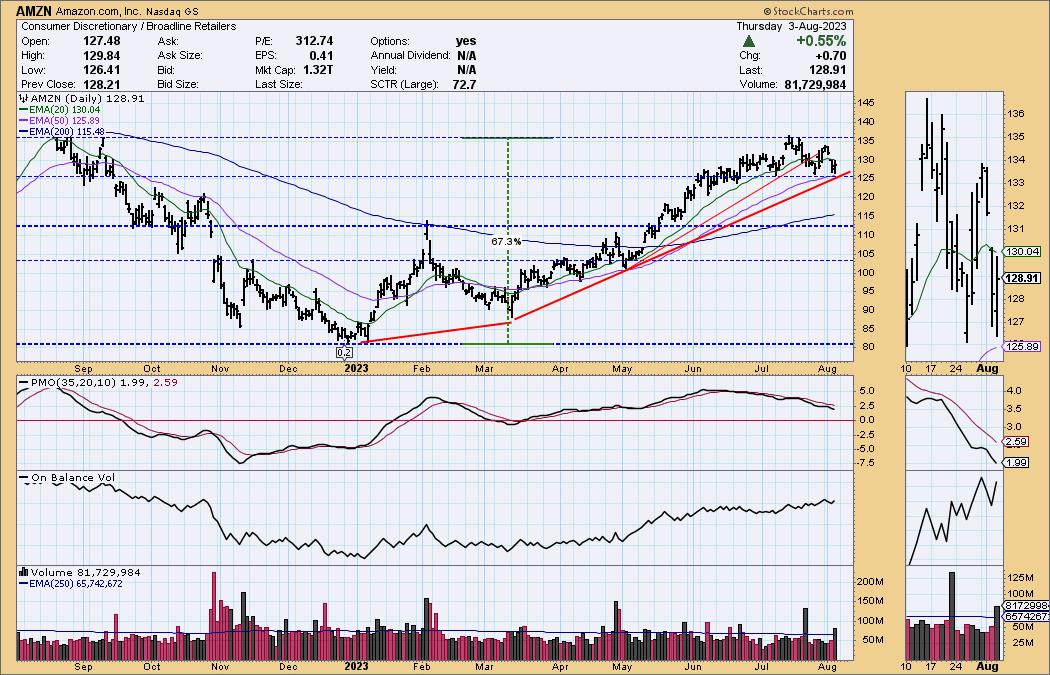Click the P/E value 312.74
Image resolution: width=1050 pixels, height=675 pixels.
click(x=314, y=41)
